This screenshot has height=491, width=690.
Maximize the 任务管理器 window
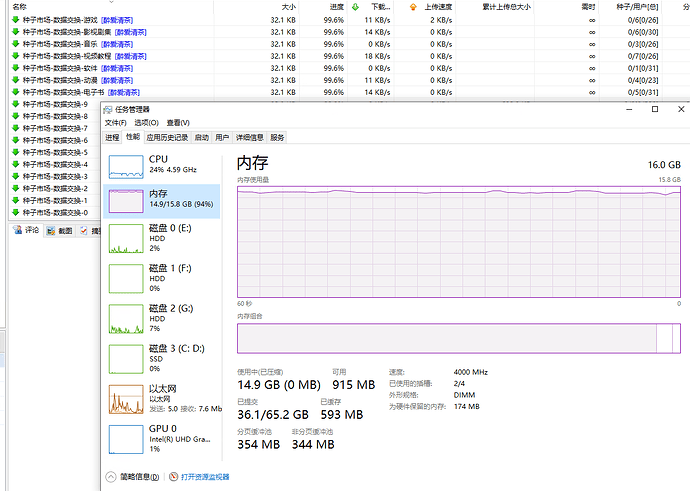[655, 109]
